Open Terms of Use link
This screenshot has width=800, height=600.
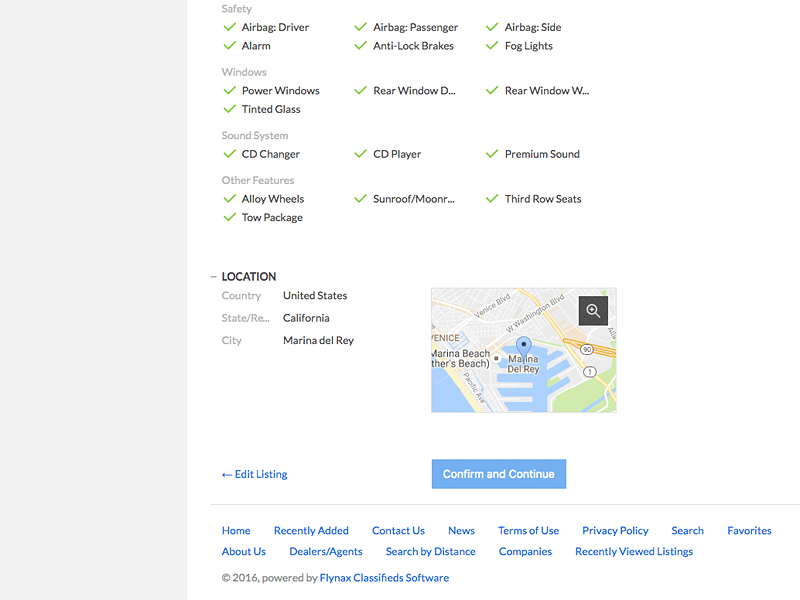(529, 531)
